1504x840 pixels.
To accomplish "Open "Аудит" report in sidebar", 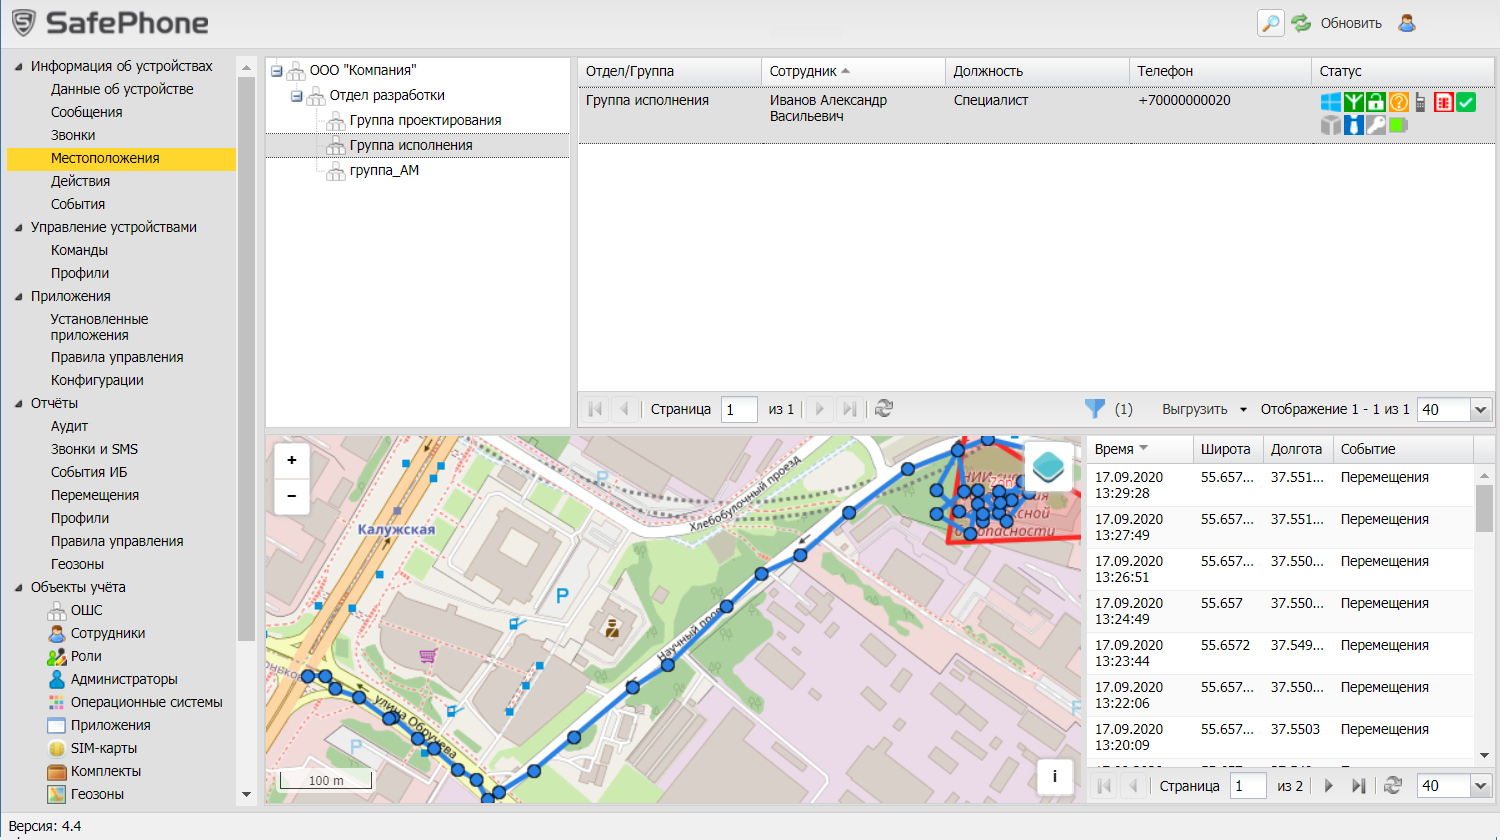I will click(x=69, y=426).
